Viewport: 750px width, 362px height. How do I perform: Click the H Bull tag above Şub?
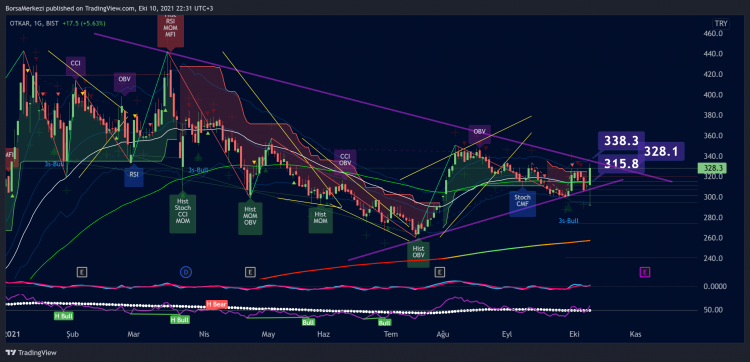click(x=63, y=316)
